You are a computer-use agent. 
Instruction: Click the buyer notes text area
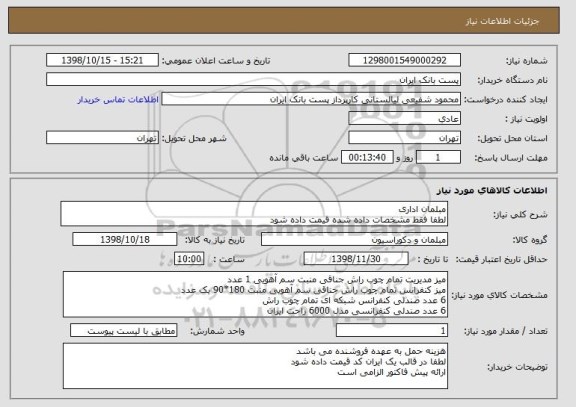(x=255, y=366)
